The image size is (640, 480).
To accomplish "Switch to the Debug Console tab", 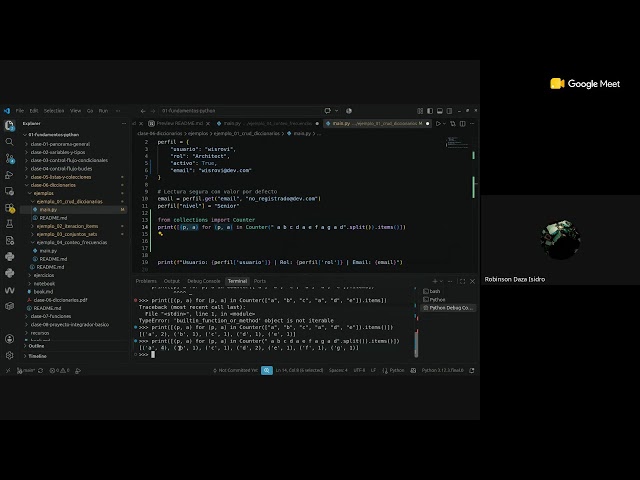I will pos(204,281).
